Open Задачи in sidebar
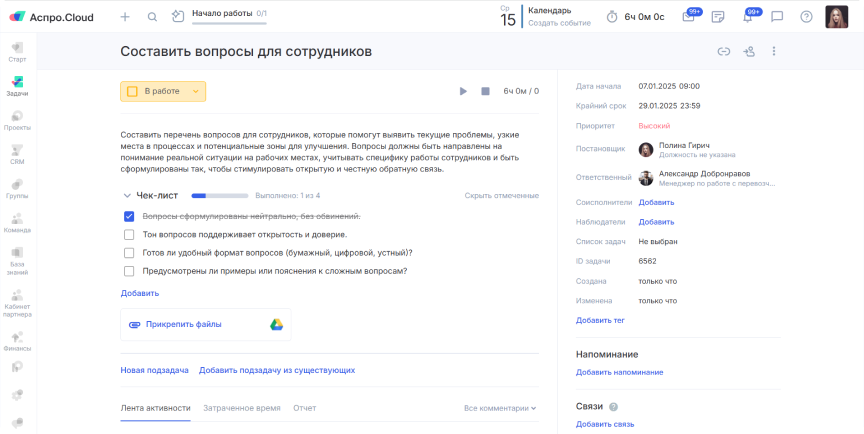The height and width of the screenshot is (434, 864). [17, 86]
